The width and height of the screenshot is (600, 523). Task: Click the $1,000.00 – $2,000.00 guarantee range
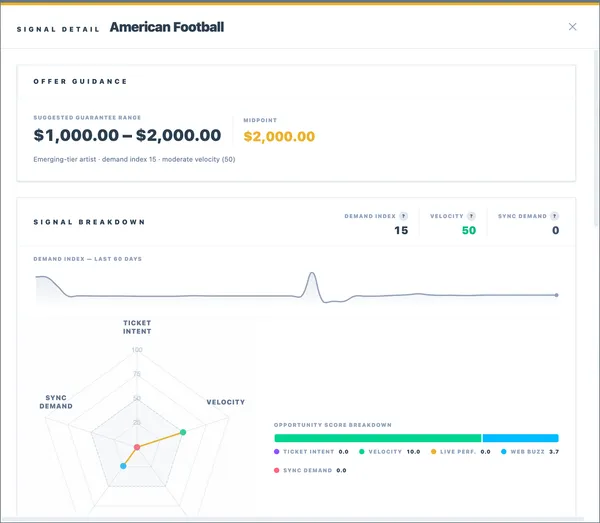pyautogui.click(x=127, y=135)
